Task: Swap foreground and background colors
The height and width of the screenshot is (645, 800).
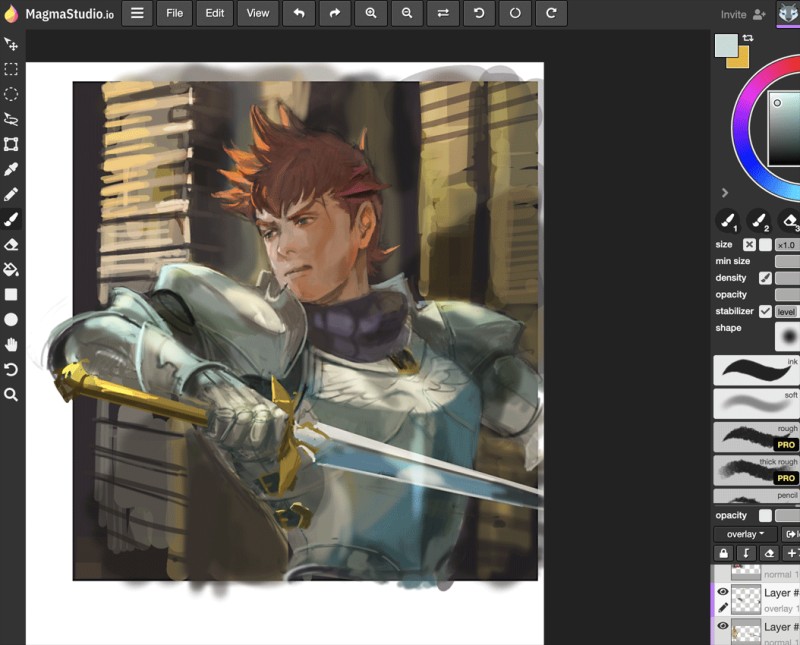Action: tap(747, 38)
